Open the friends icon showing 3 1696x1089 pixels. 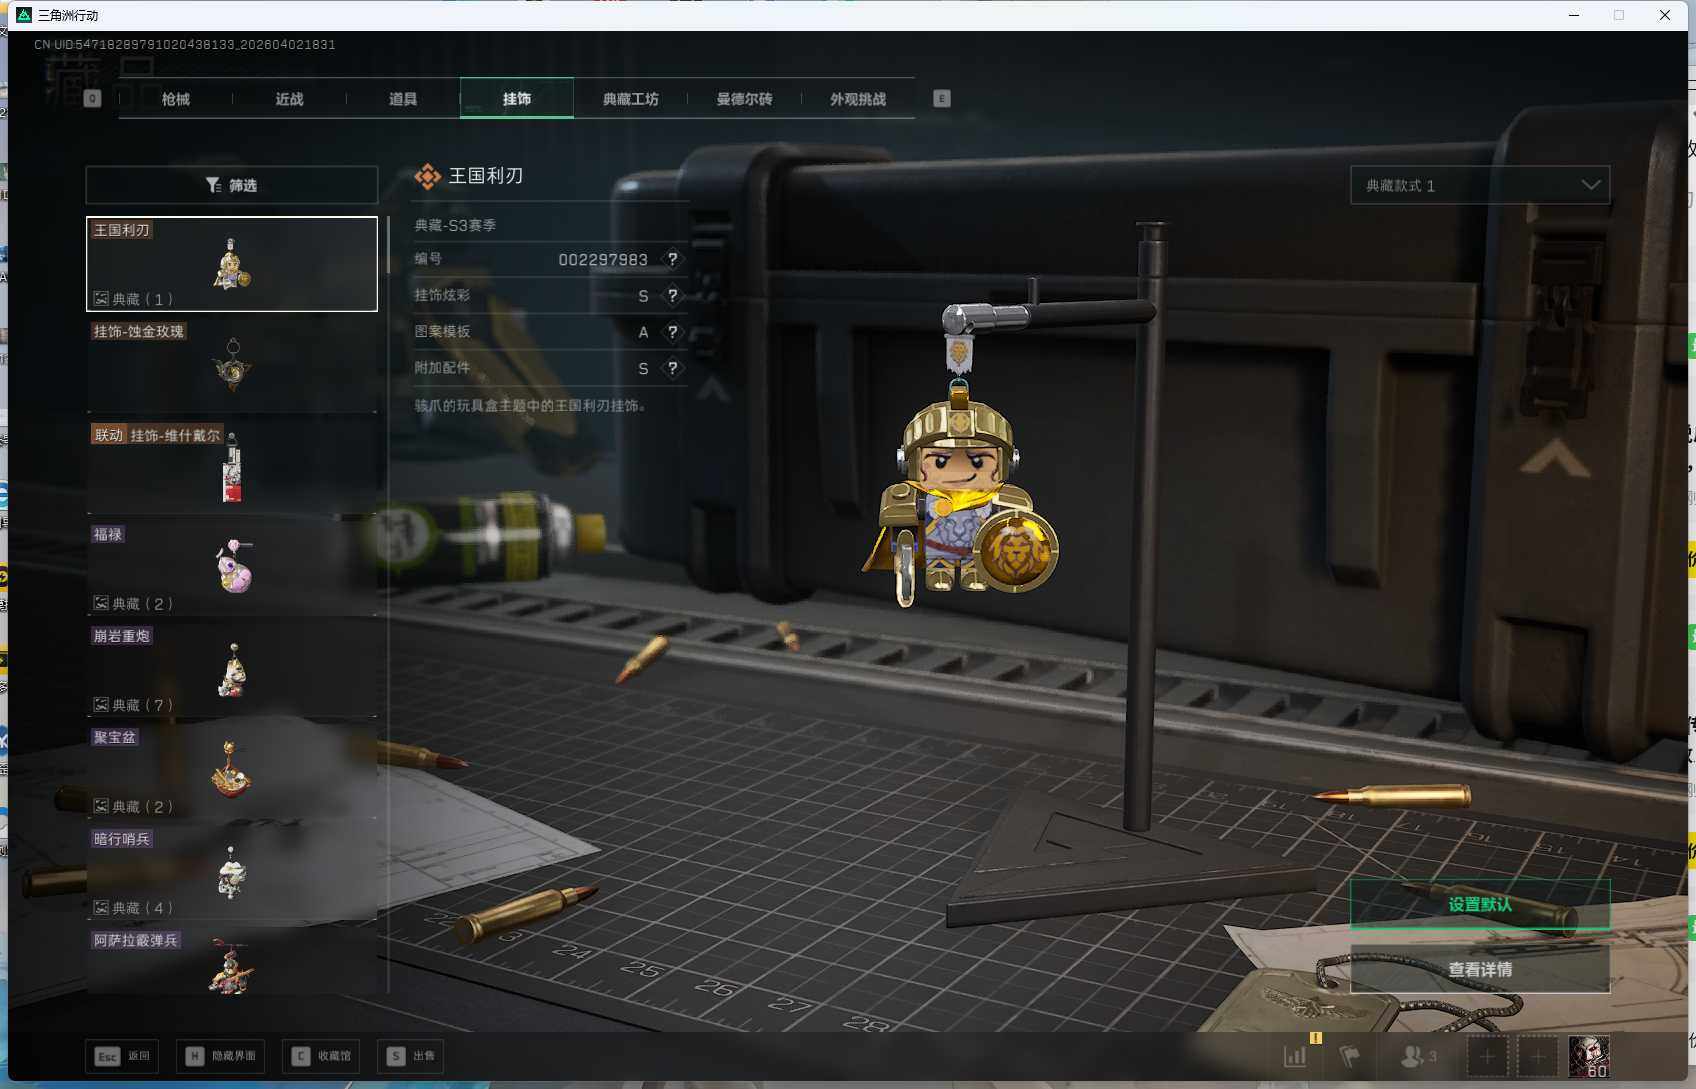tap(1418, 1056)
